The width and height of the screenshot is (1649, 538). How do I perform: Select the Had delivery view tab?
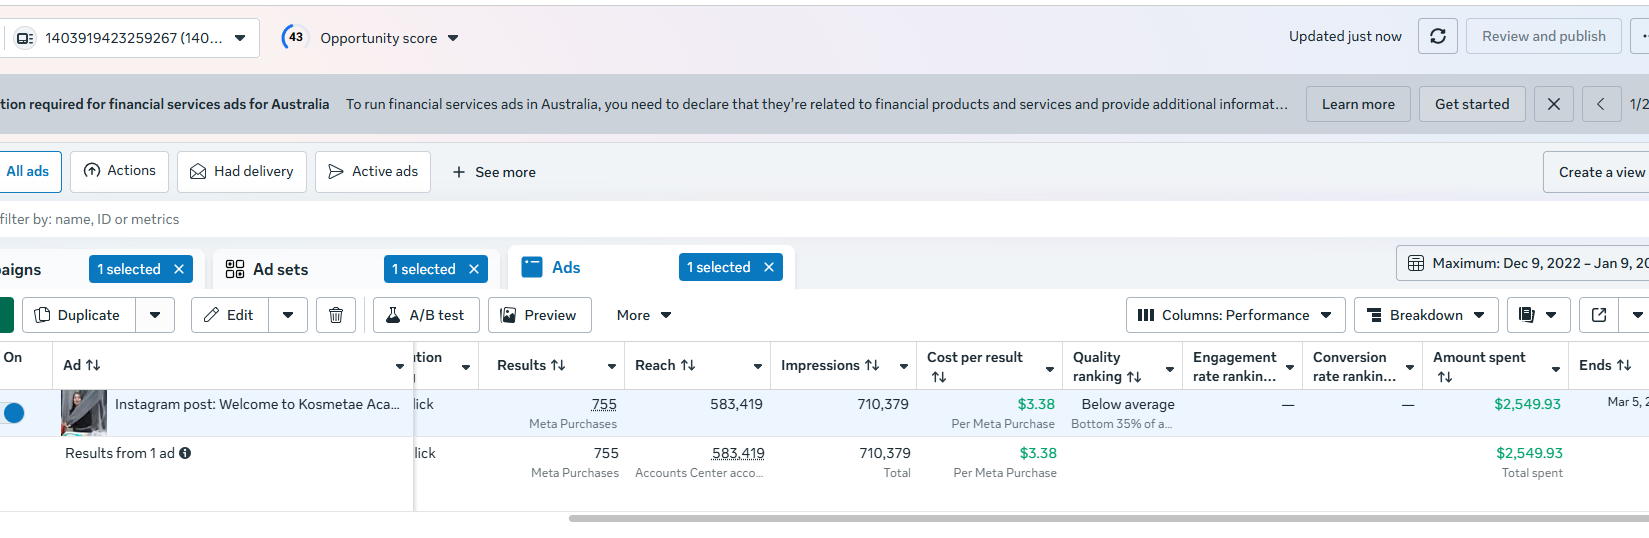click(x=242, y=172)
